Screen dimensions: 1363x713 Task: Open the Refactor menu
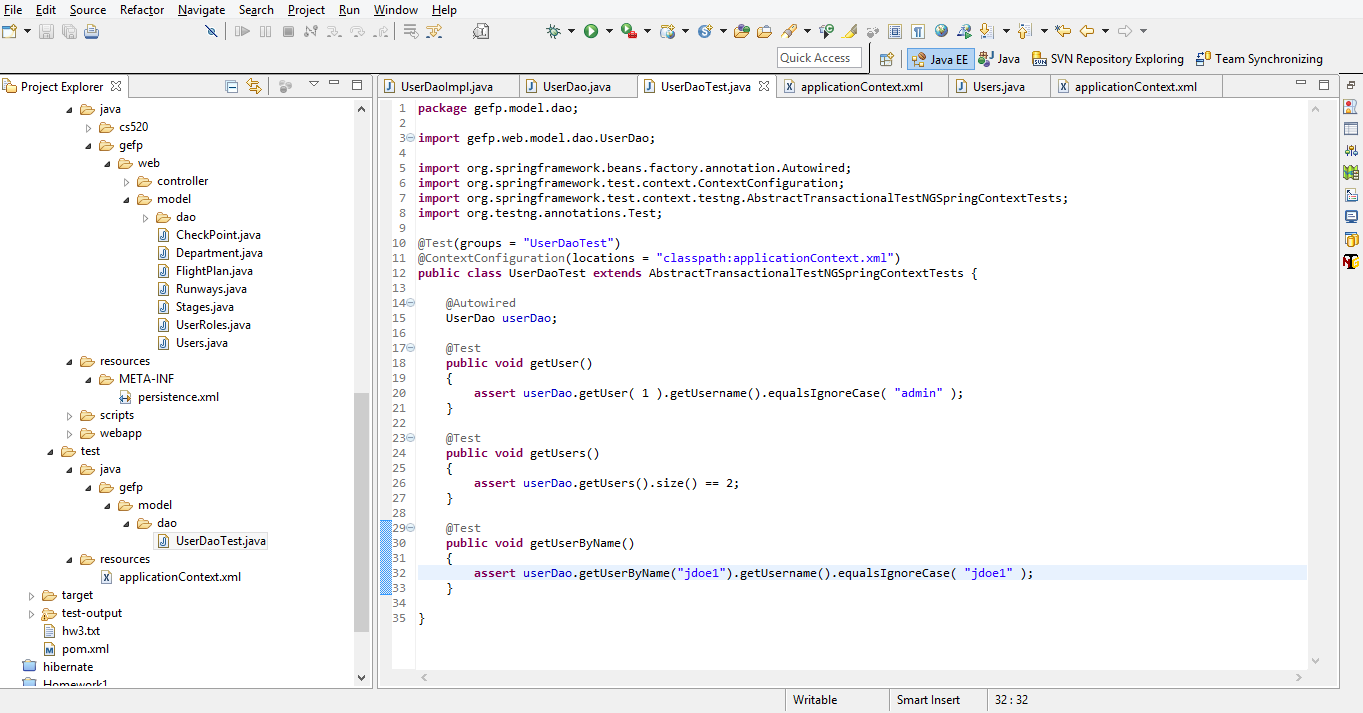(x=142, y=10)
